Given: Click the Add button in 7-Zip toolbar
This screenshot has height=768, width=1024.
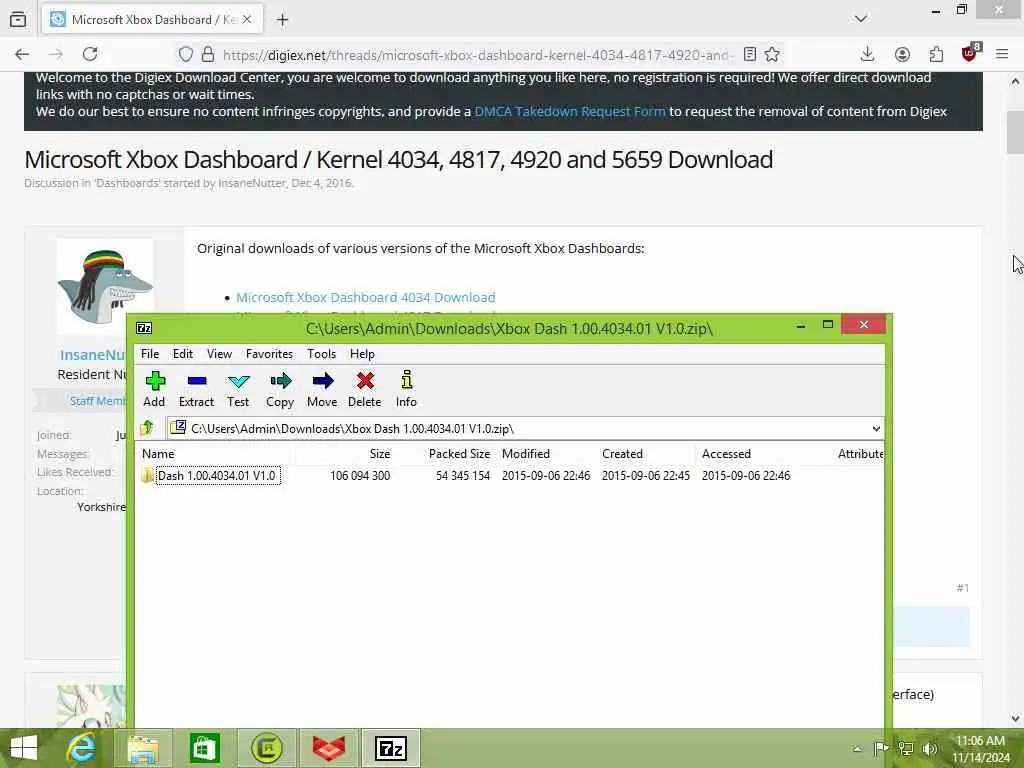Looking at the screenshot, I should click(154, 389).
